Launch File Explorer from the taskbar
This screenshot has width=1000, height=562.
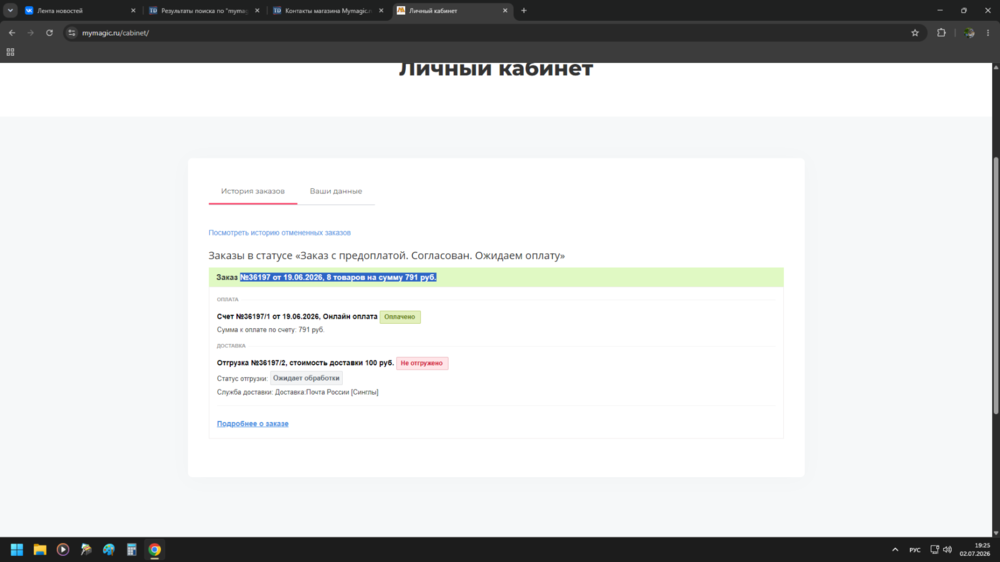tap(40, 549)
